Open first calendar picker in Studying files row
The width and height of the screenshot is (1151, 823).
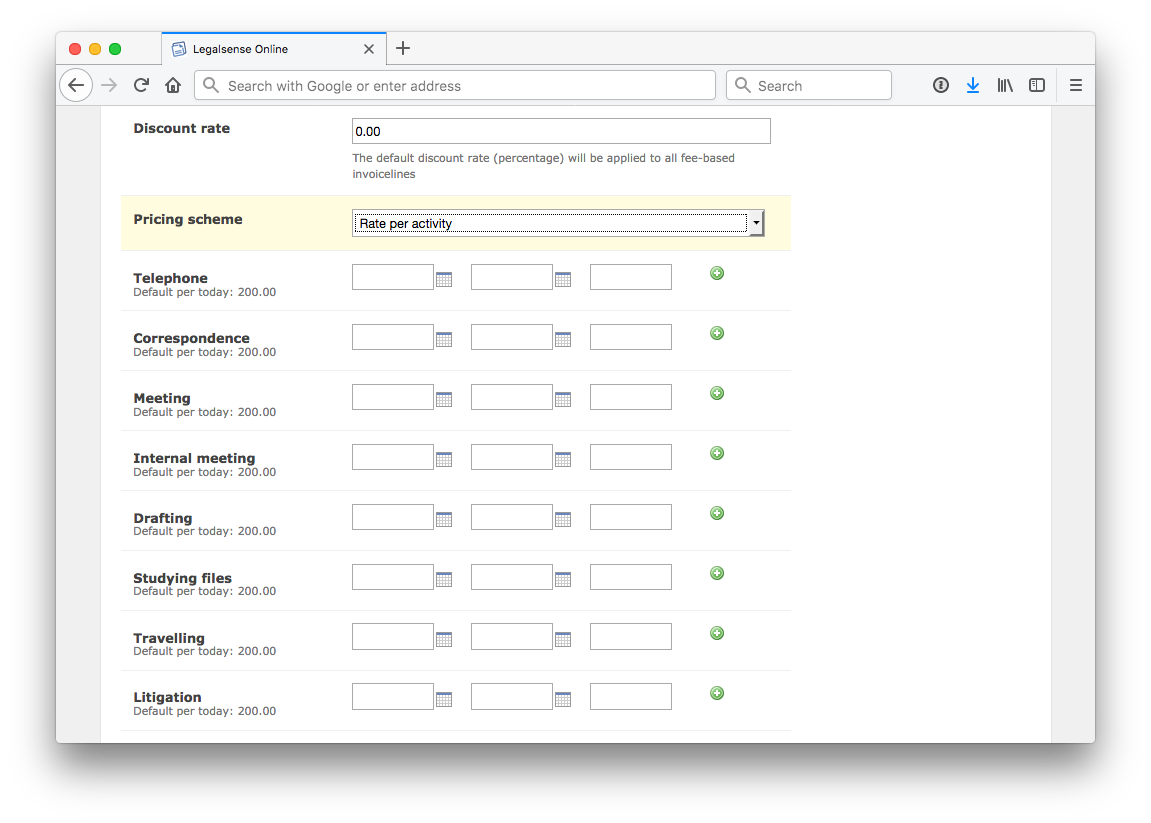point(443,579)
